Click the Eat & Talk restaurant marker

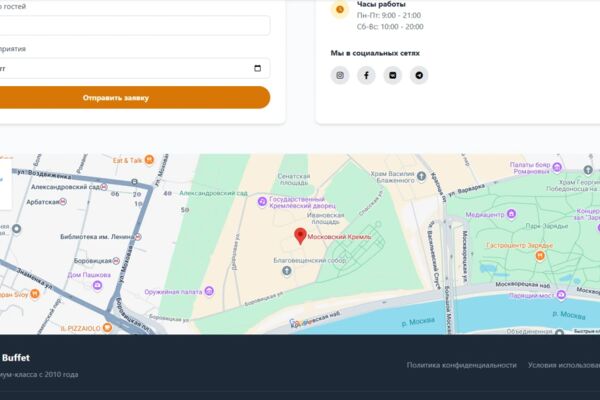(x=149, y=160)
